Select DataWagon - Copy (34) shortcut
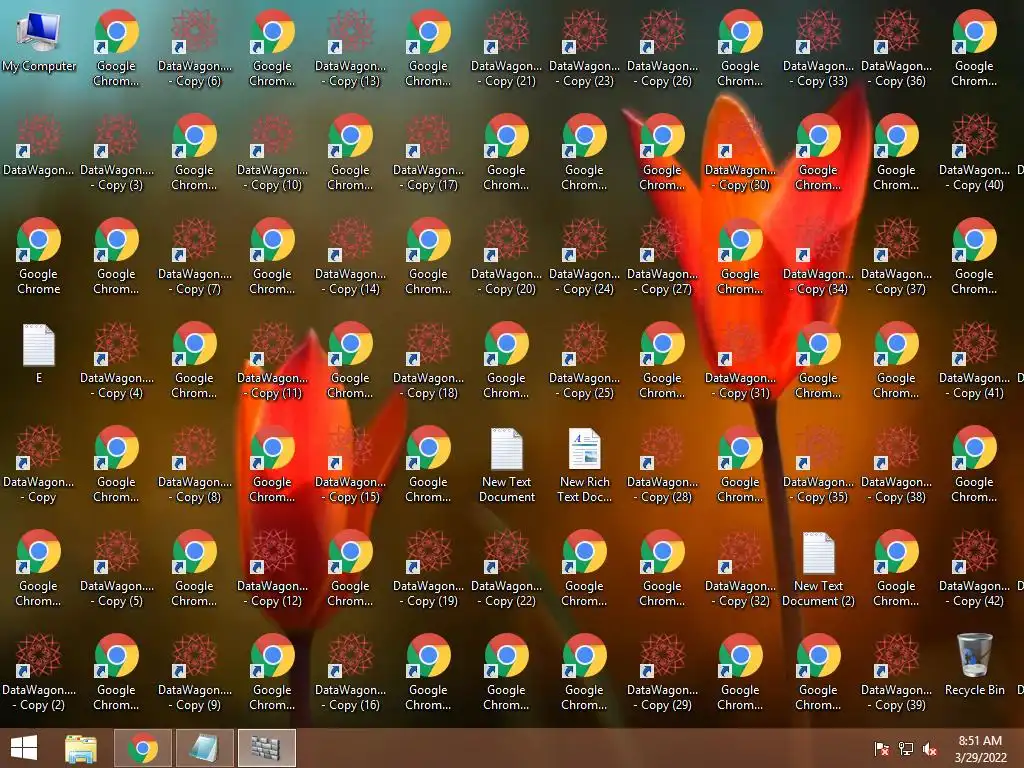Screen dimensions: 1024x768 click(x=818, y=257)
